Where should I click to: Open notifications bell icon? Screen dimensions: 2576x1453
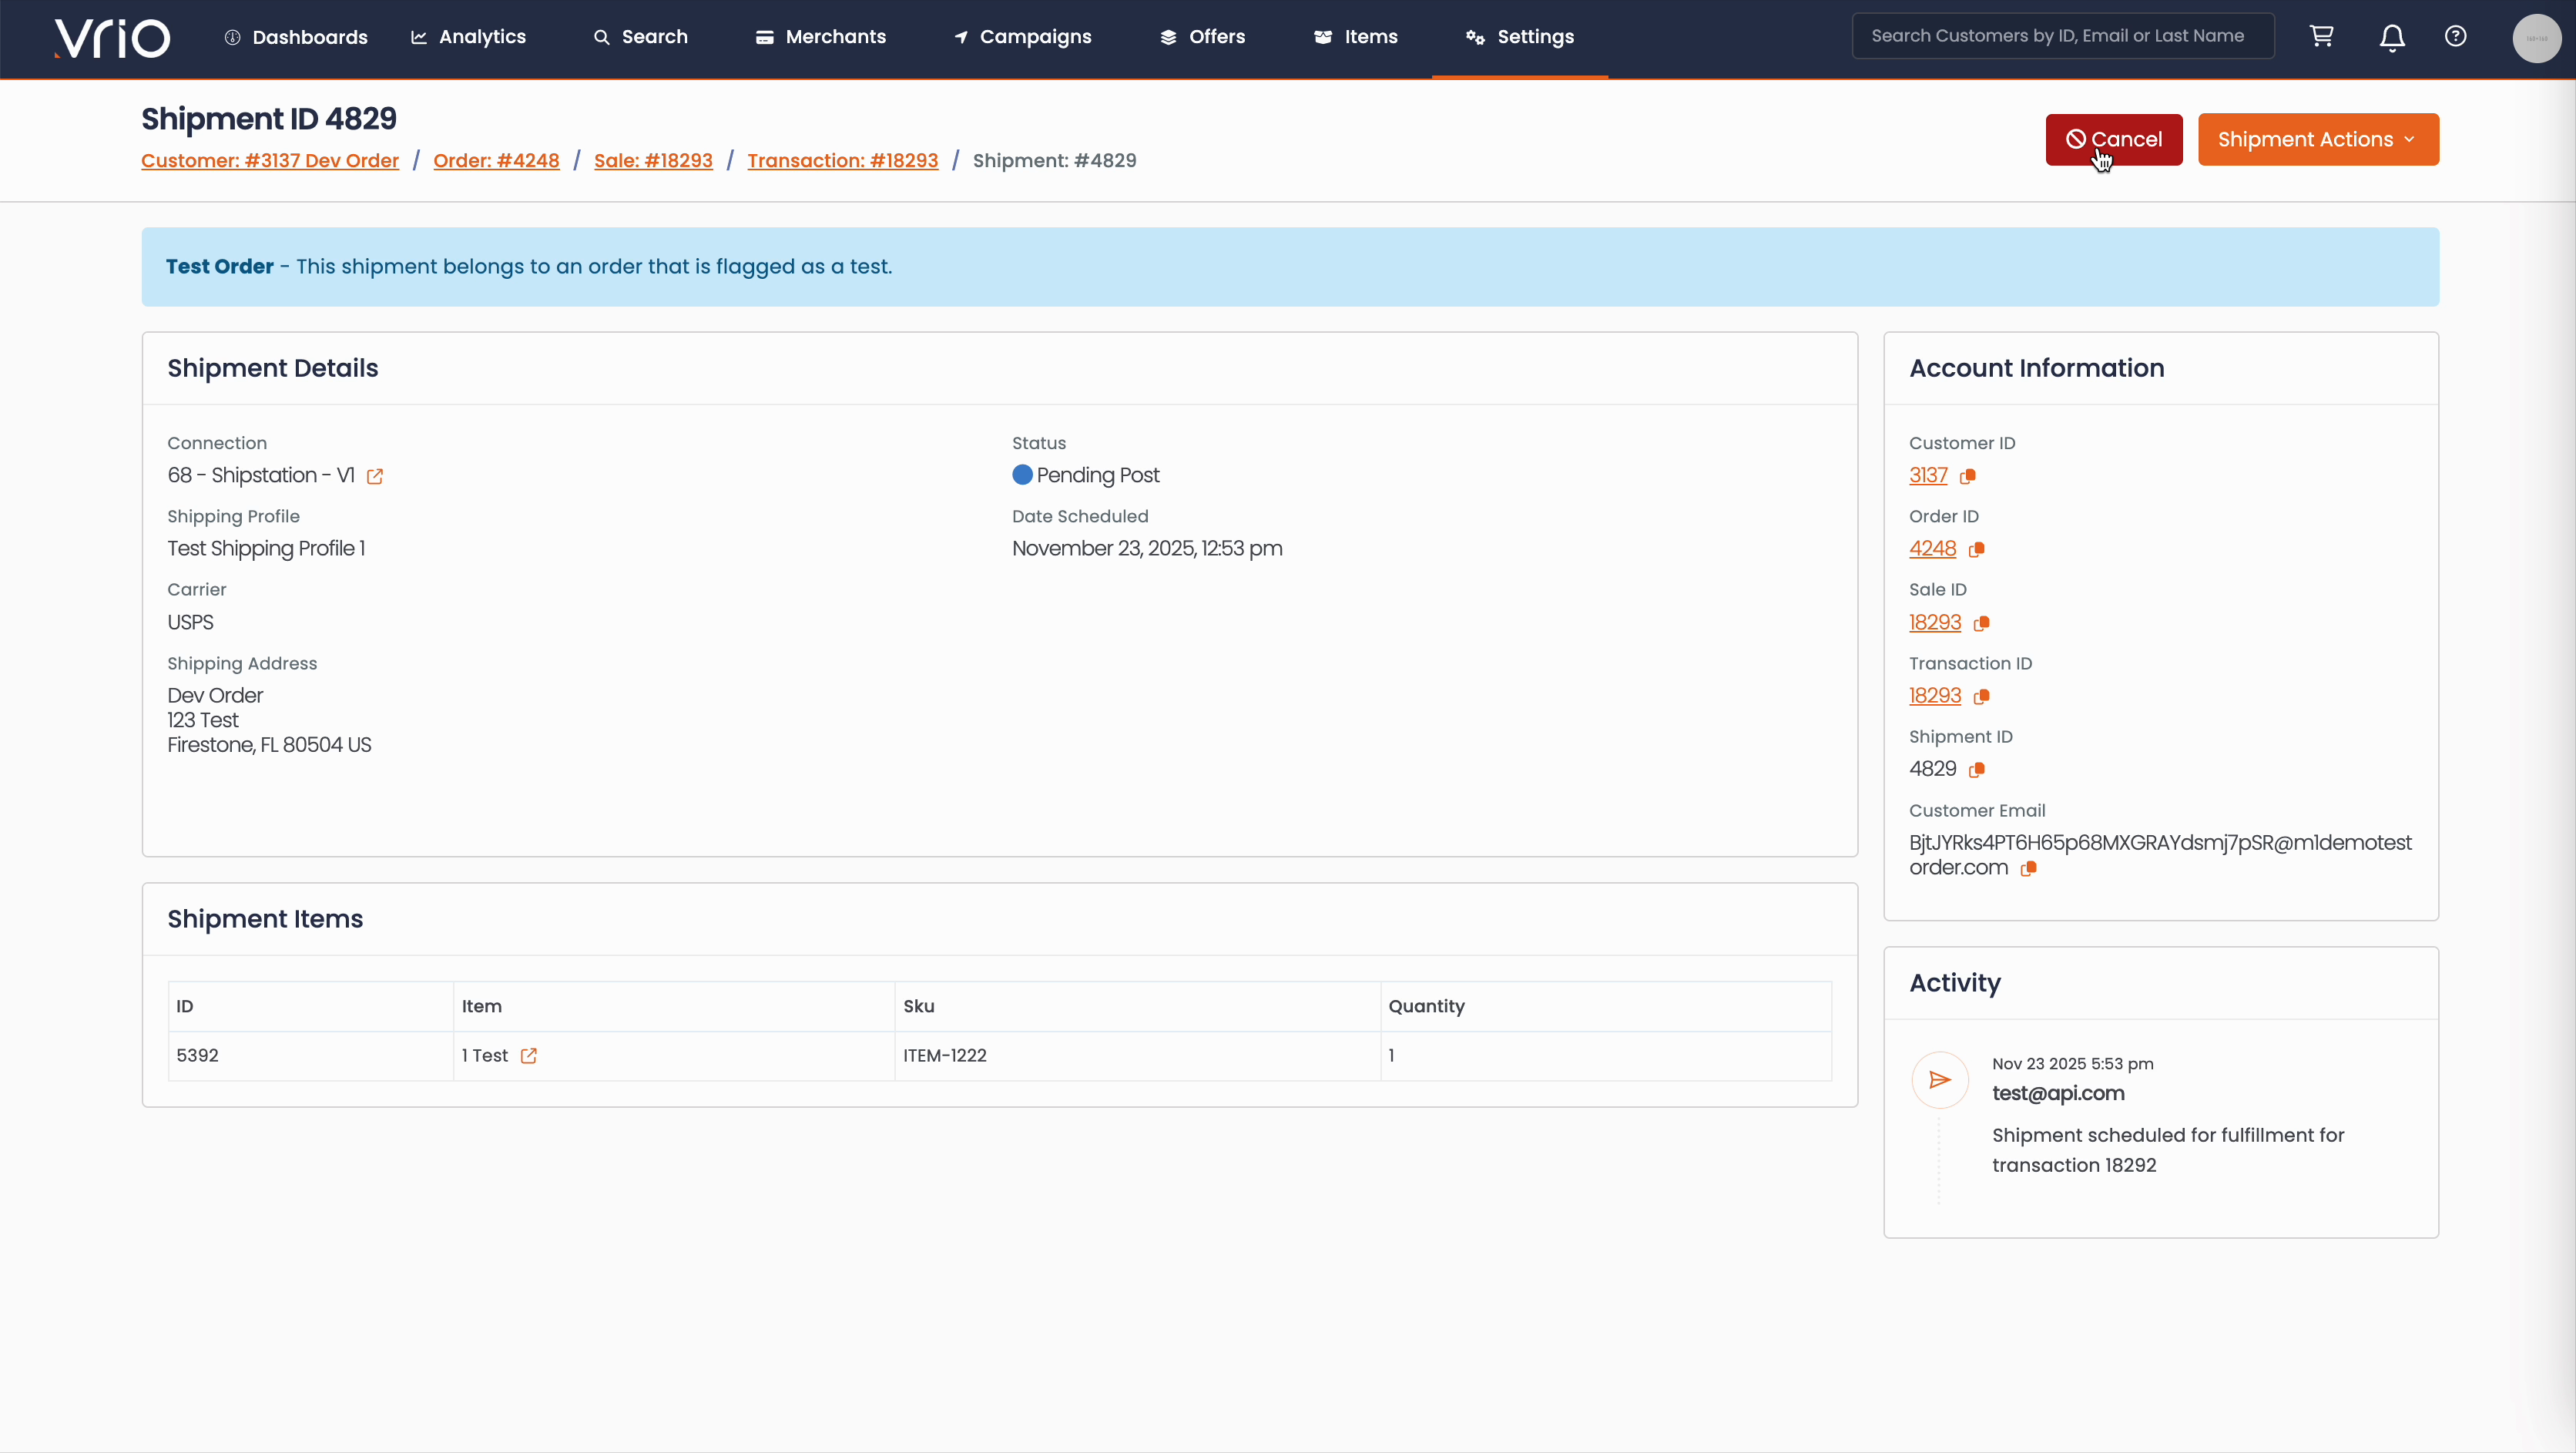[x=2391, y=38]
